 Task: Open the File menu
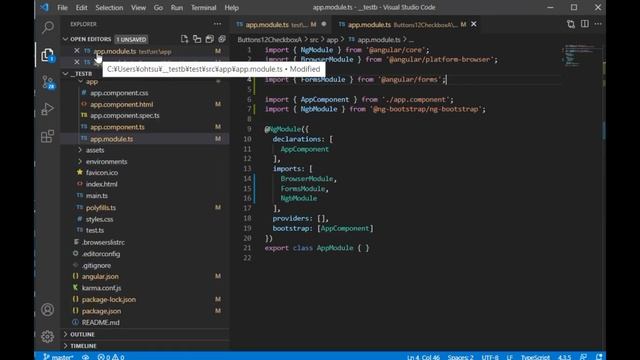point(62,8)
